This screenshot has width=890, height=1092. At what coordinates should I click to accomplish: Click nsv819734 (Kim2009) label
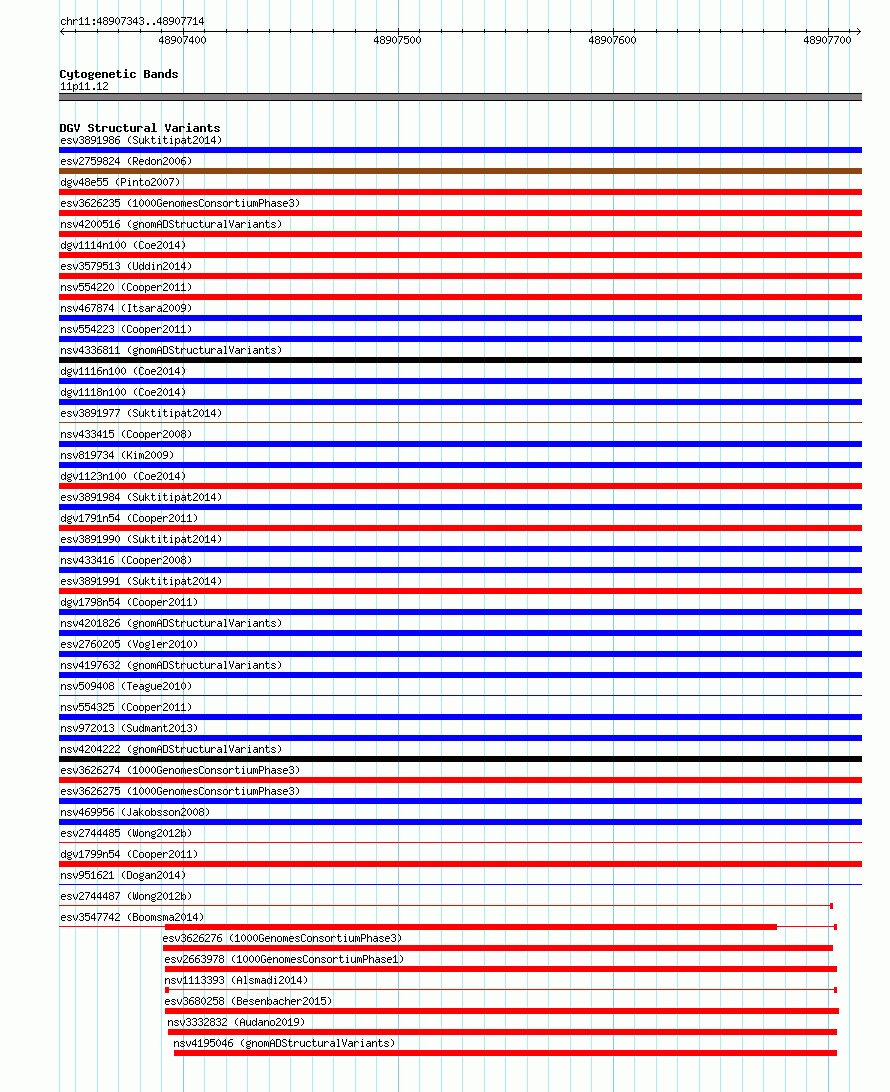pyautogui.click(x=117, y=455)
